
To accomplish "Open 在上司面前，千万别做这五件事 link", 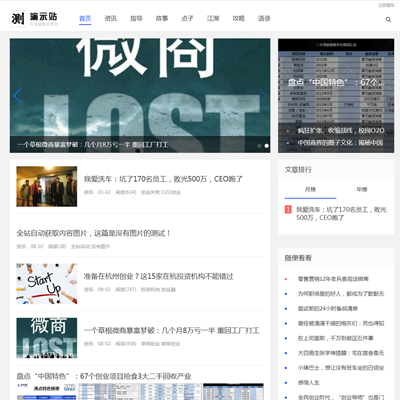I will (x=335, y=338).
